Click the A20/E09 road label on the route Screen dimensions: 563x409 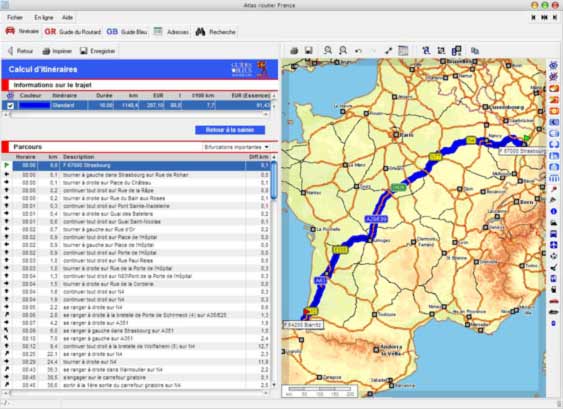tap(376, 219)
